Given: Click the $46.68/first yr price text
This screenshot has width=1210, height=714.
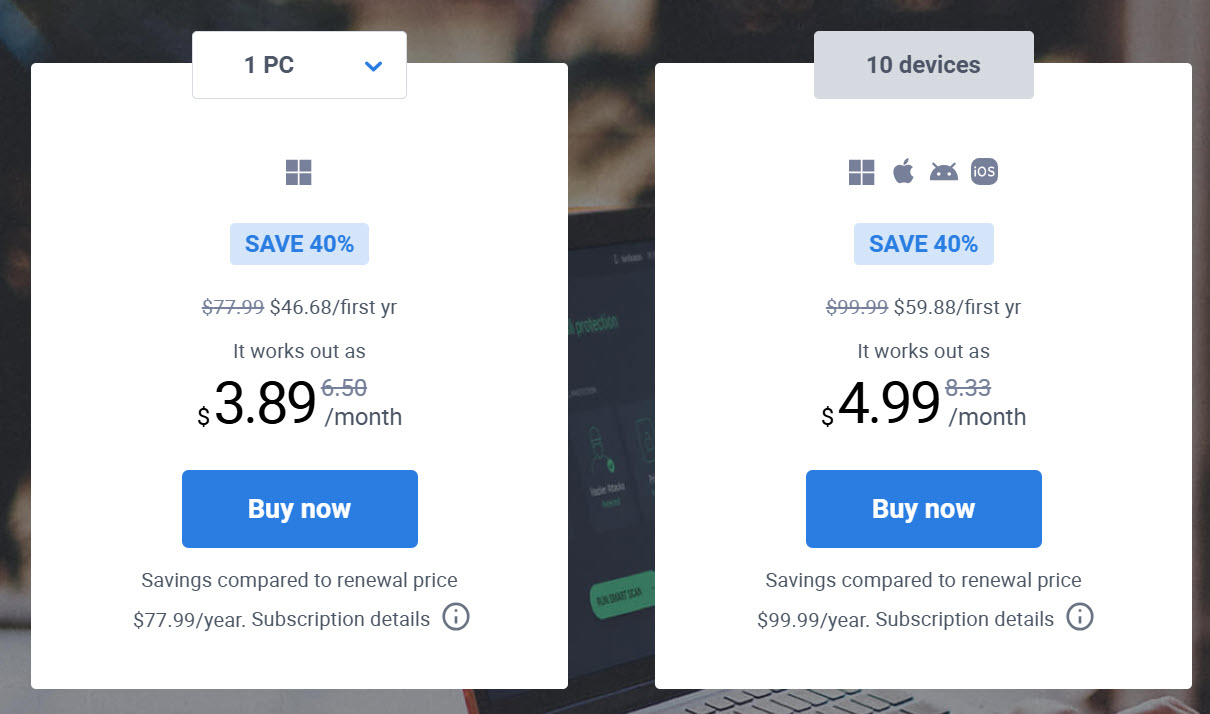Looking at the screenshot, I should pos(333,307).
